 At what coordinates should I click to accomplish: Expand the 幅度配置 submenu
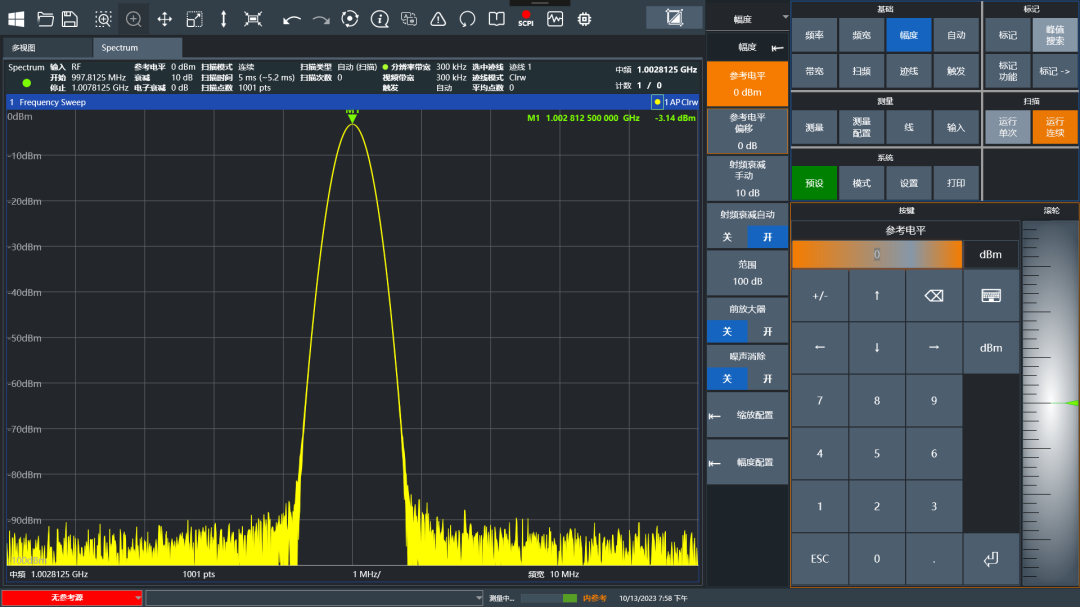747,462
